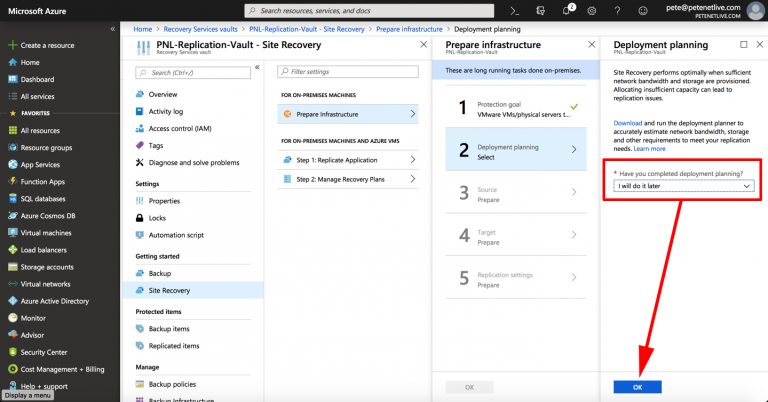Open Load balancers favorite
This screenshot has width=768, height=402.
coord(44,250)
